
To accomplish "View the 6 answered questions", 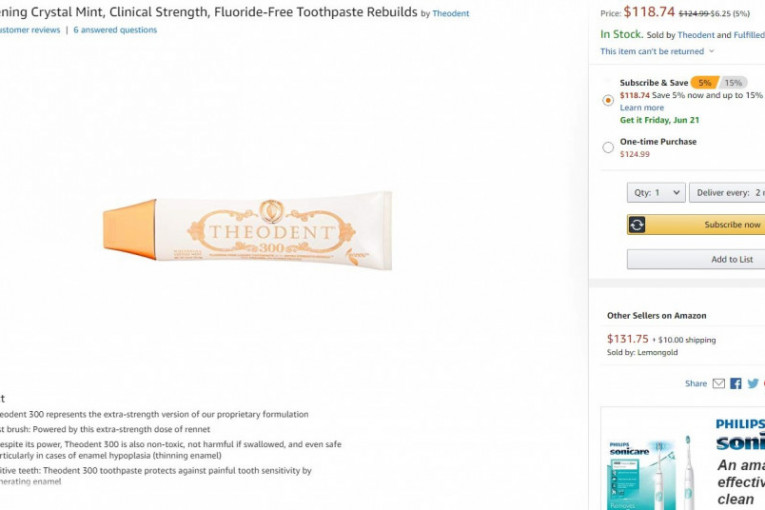I will tap(115, 30).
